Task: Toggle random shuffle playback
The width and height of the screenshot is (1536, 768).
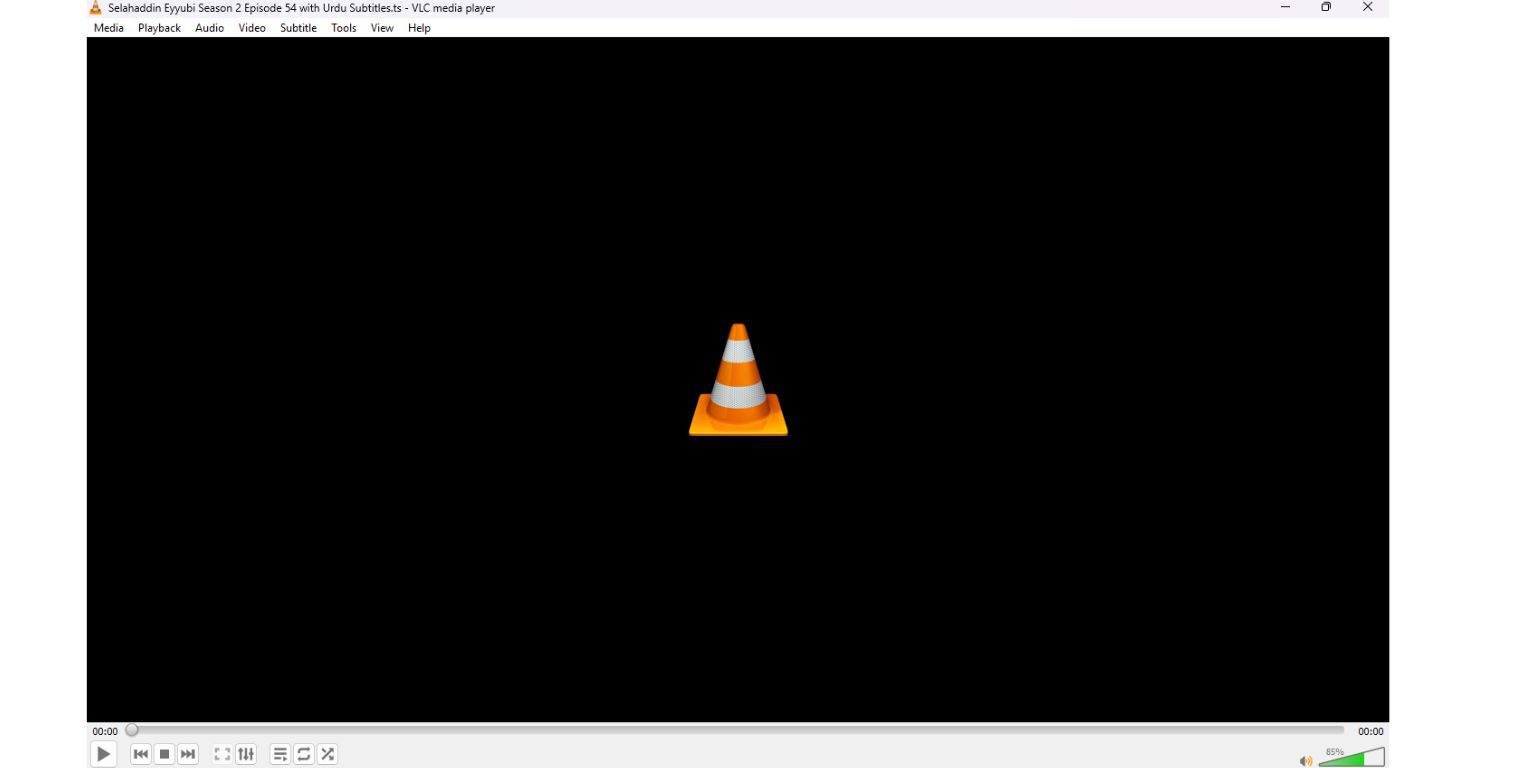Action: 327,754
